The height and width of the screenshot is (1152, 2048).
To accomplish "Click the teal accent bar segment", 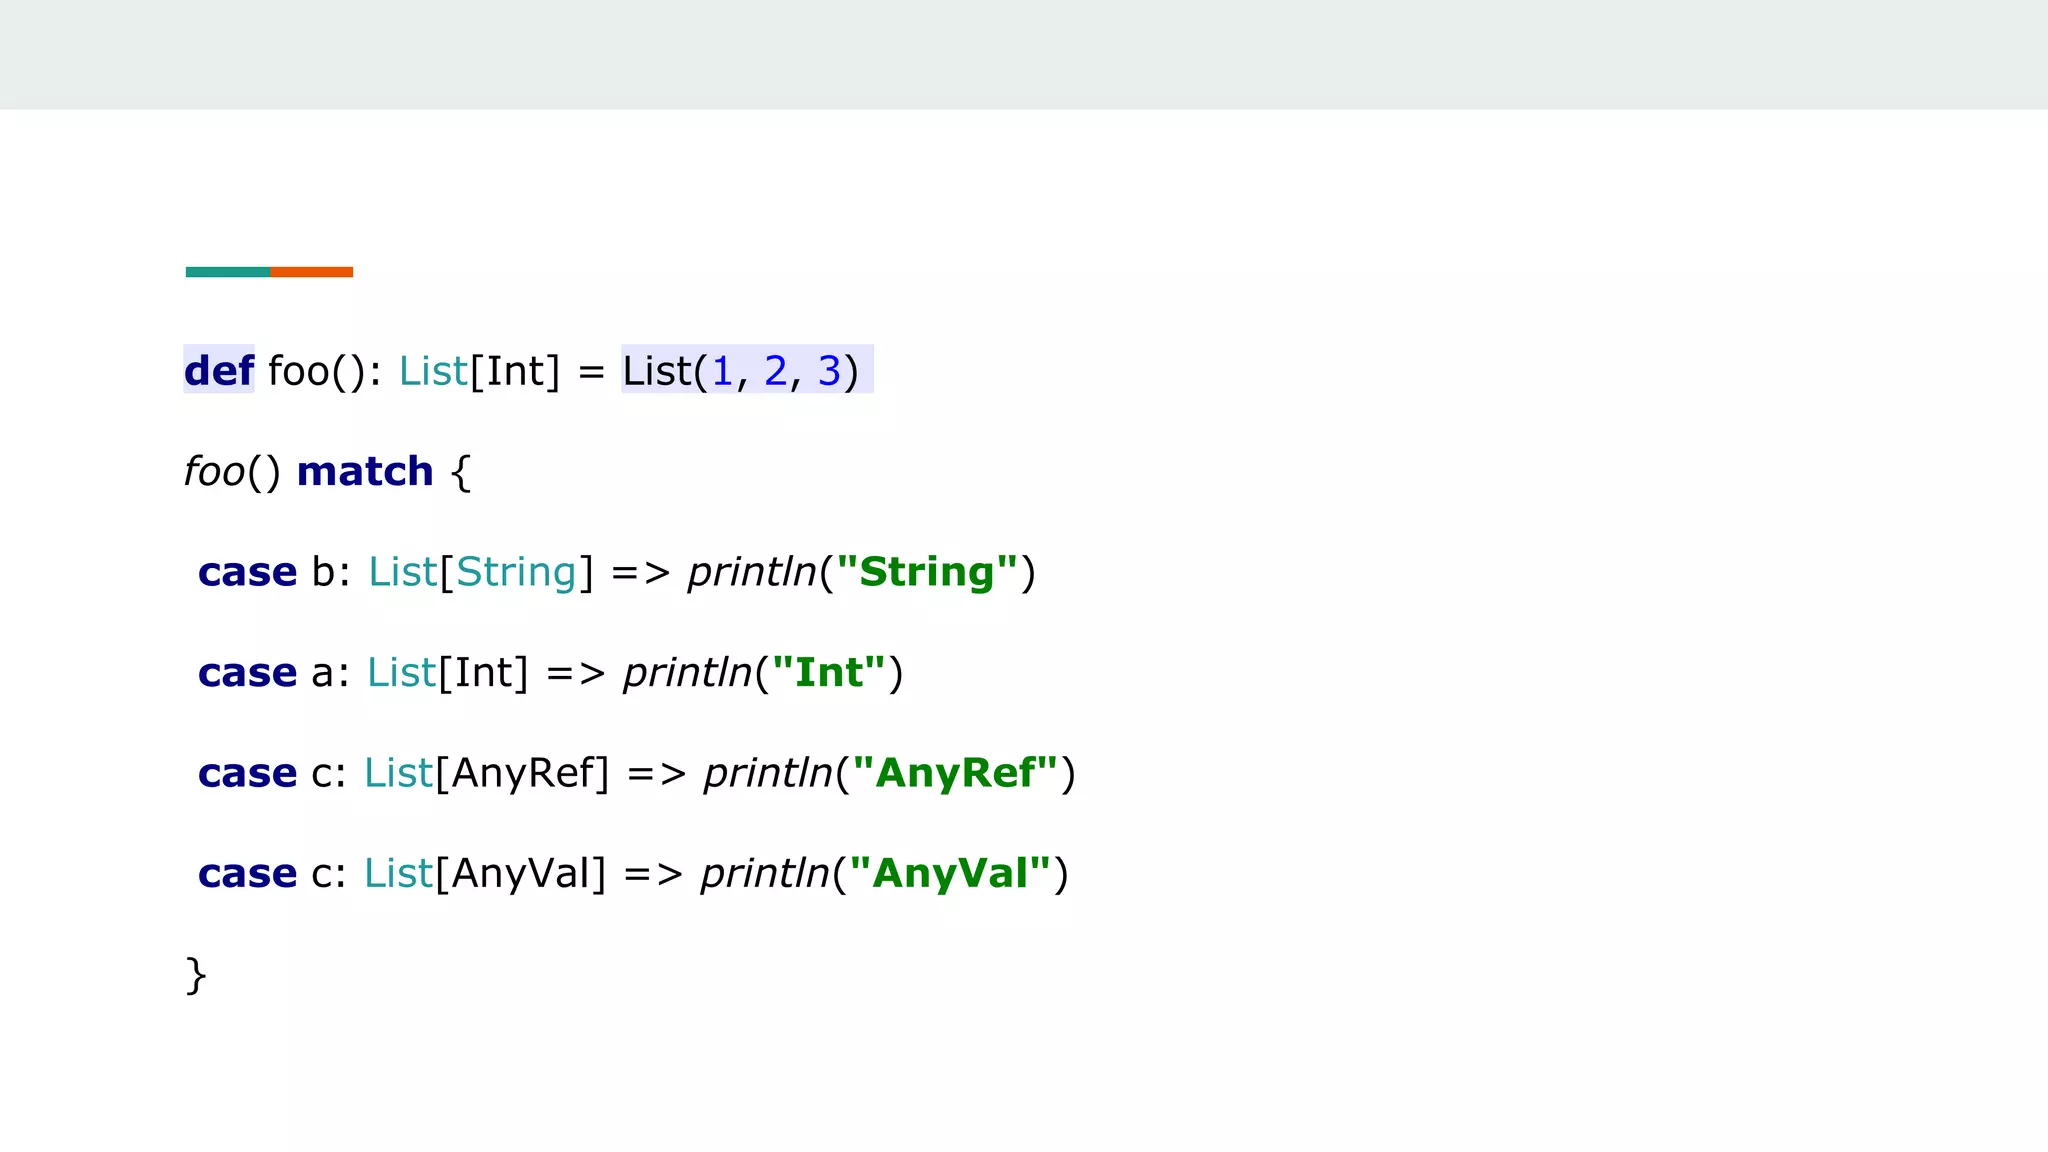I will tap(227, 272).
